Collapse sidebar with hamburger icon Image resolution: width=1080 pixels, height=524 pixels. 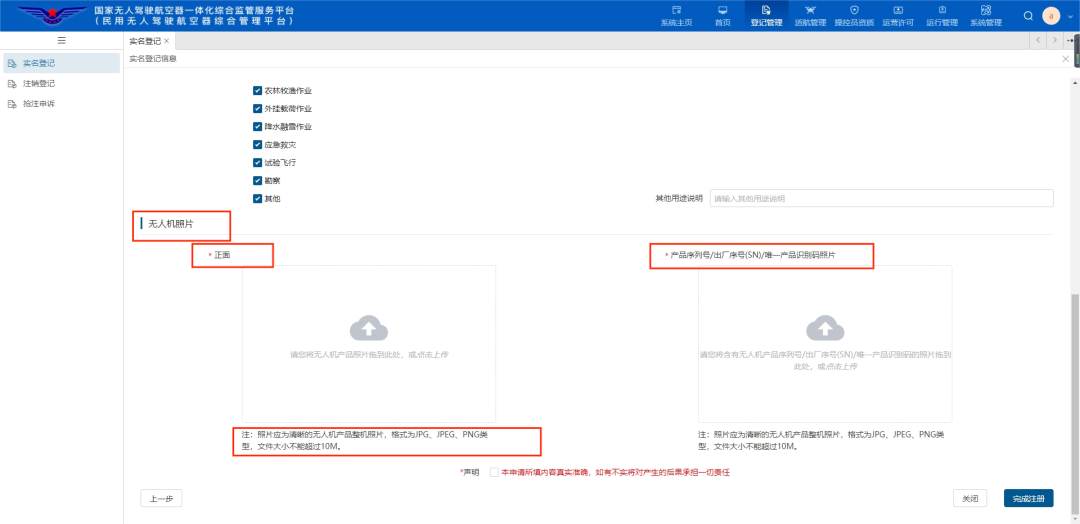[x=61, y=41]
